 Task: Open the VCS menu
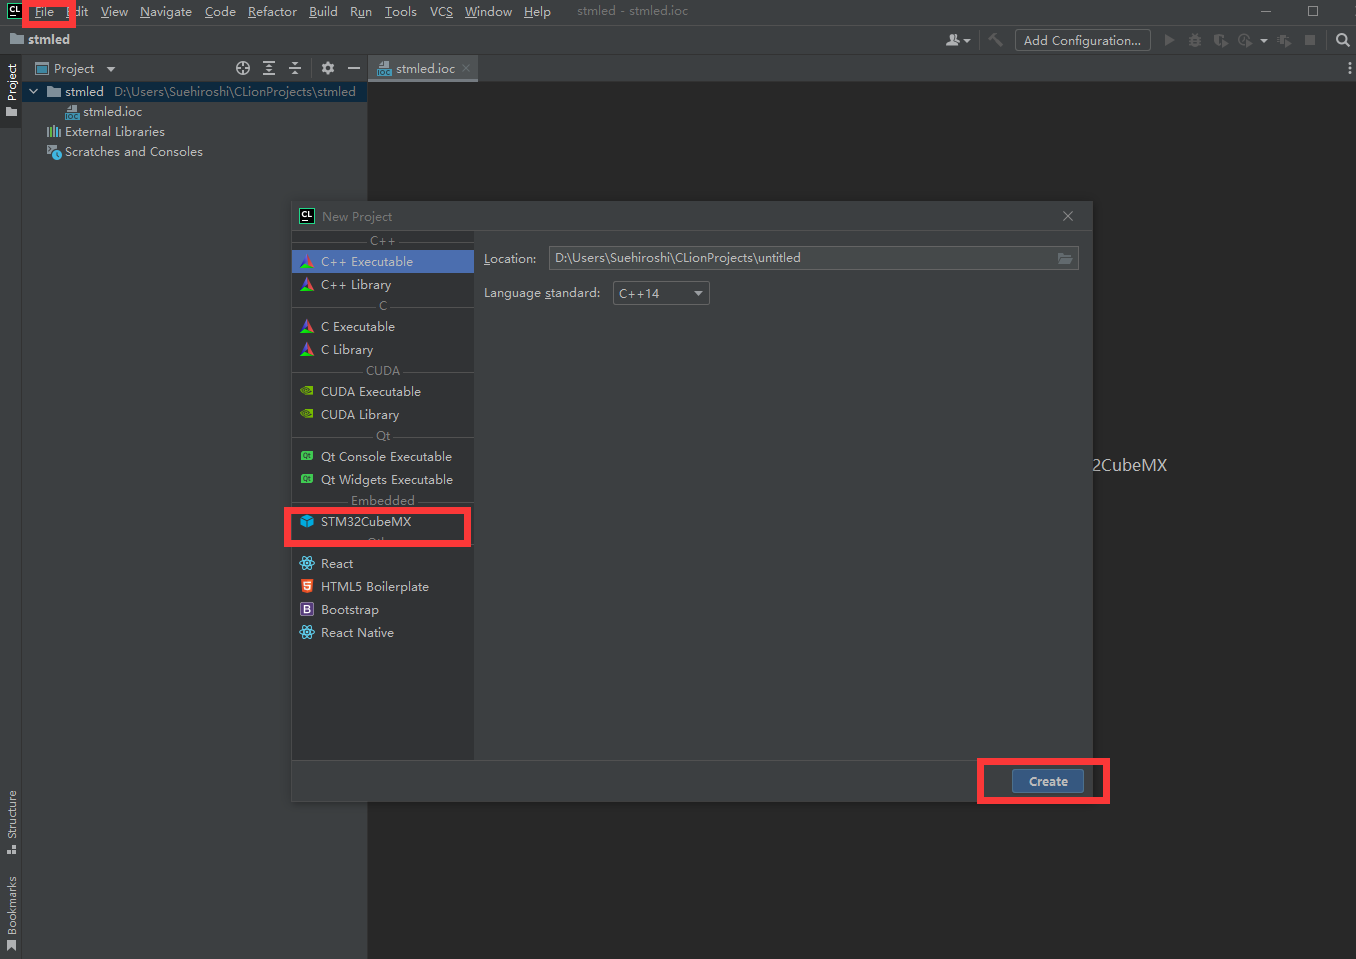(x=441, y=12)
